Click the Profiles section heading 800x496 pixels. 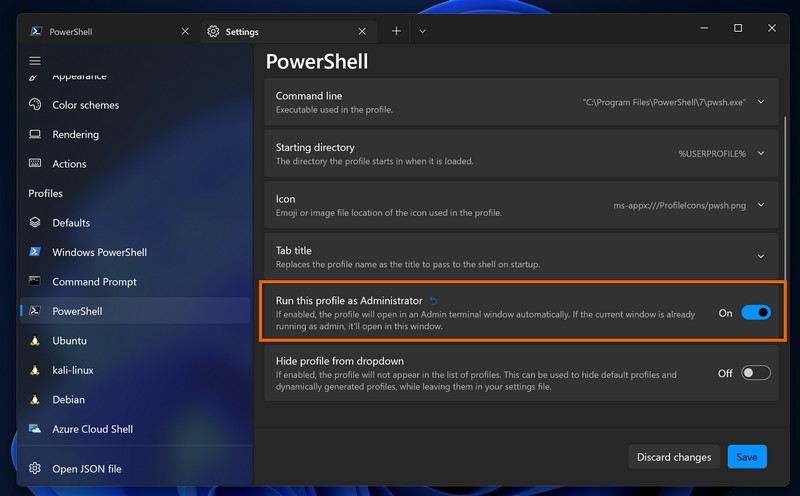pos(45,193)
